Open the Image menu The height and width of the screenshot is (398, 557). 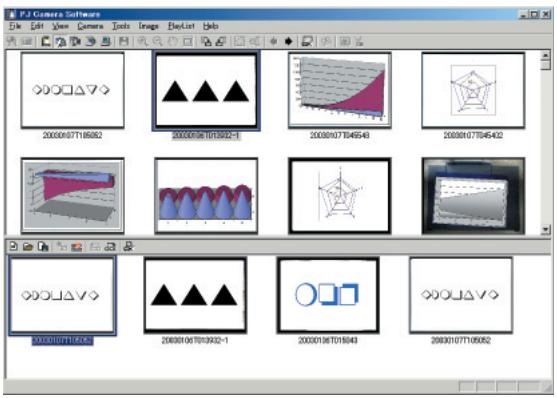pos(148,26)
